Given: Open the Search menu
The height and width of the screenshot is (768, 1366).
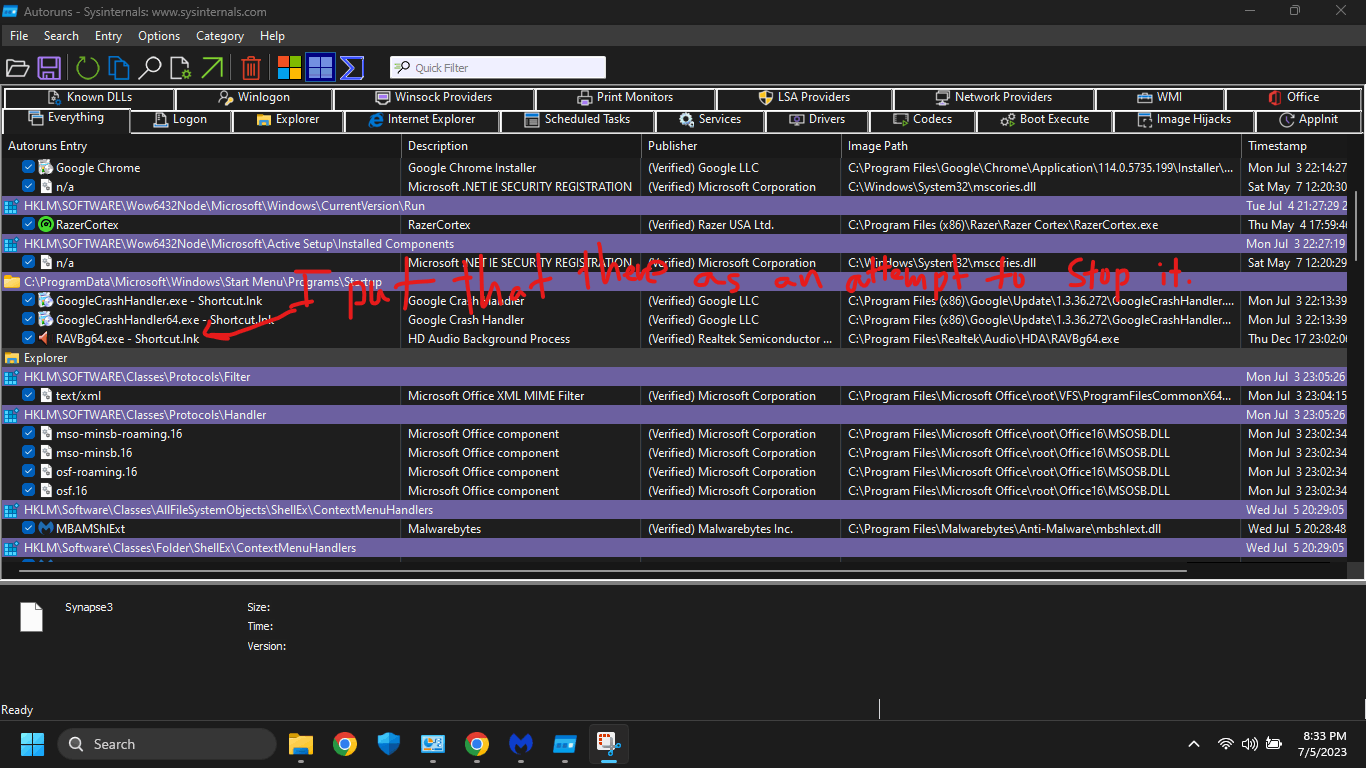Looking at the screenshot, I should pyautogui.click(x=61, y=36).
